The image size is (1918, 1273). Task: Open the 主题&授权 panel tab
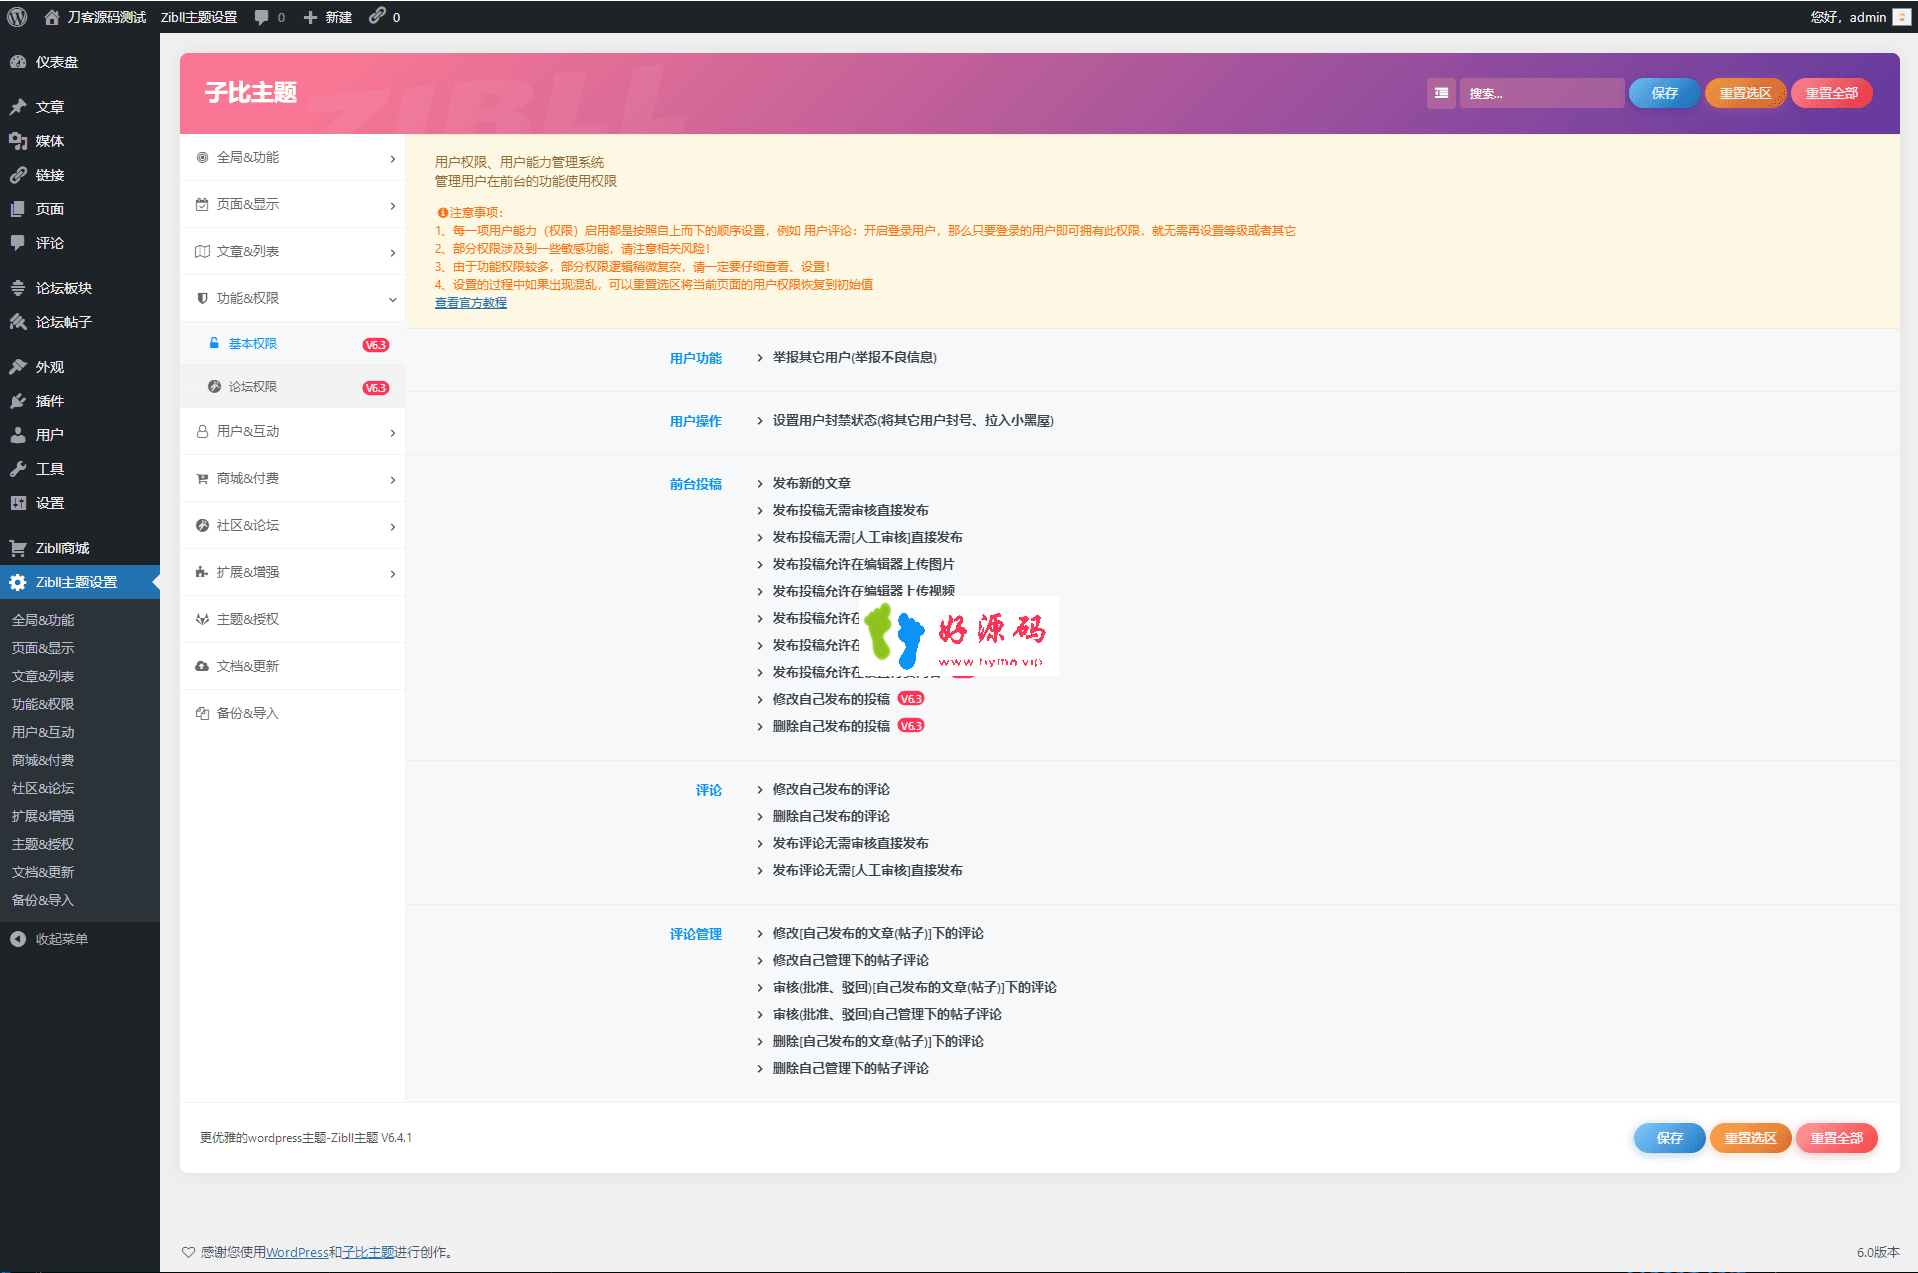point(292,619)
